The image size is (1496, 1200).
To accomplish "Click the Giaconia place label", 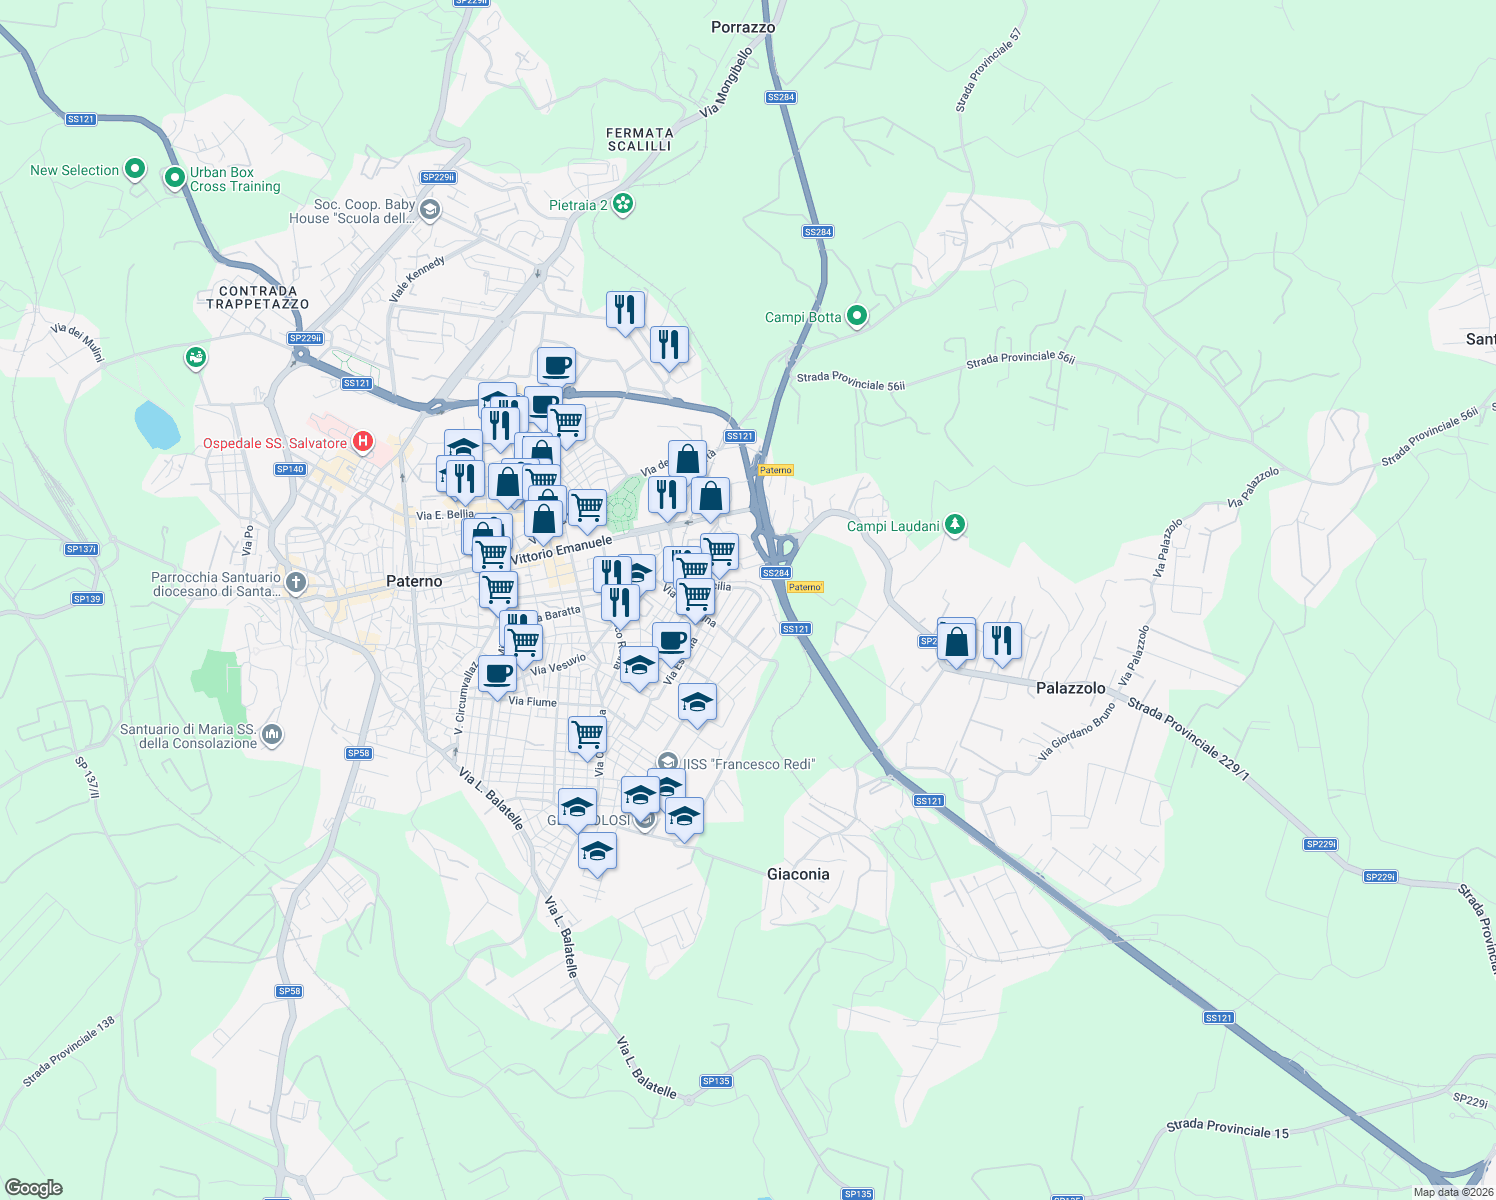I will (x=798, y=874).
